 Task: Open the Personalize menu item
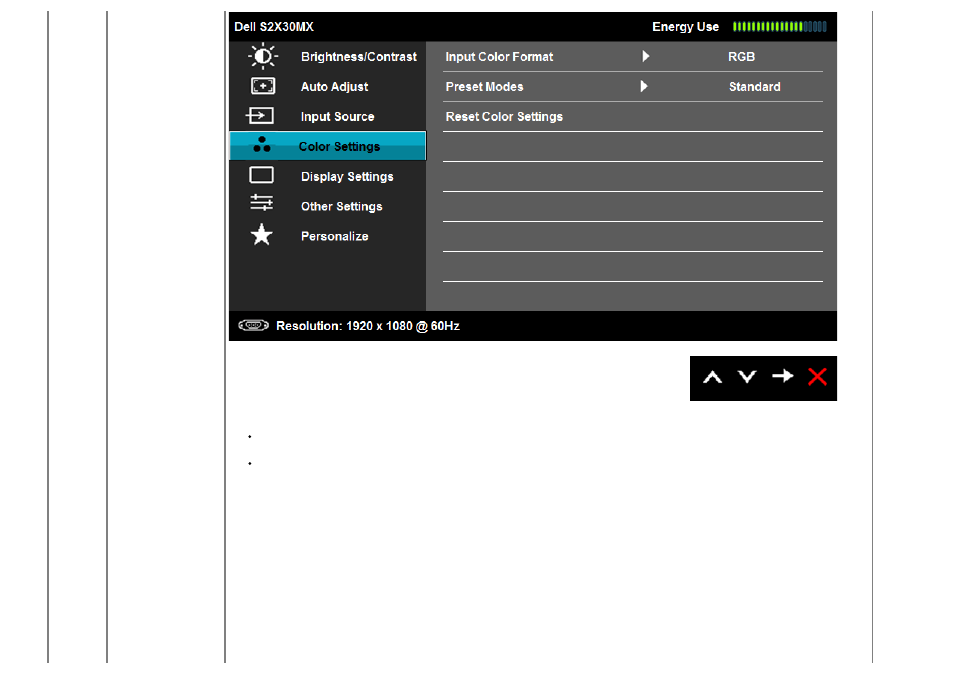[334, 236]
